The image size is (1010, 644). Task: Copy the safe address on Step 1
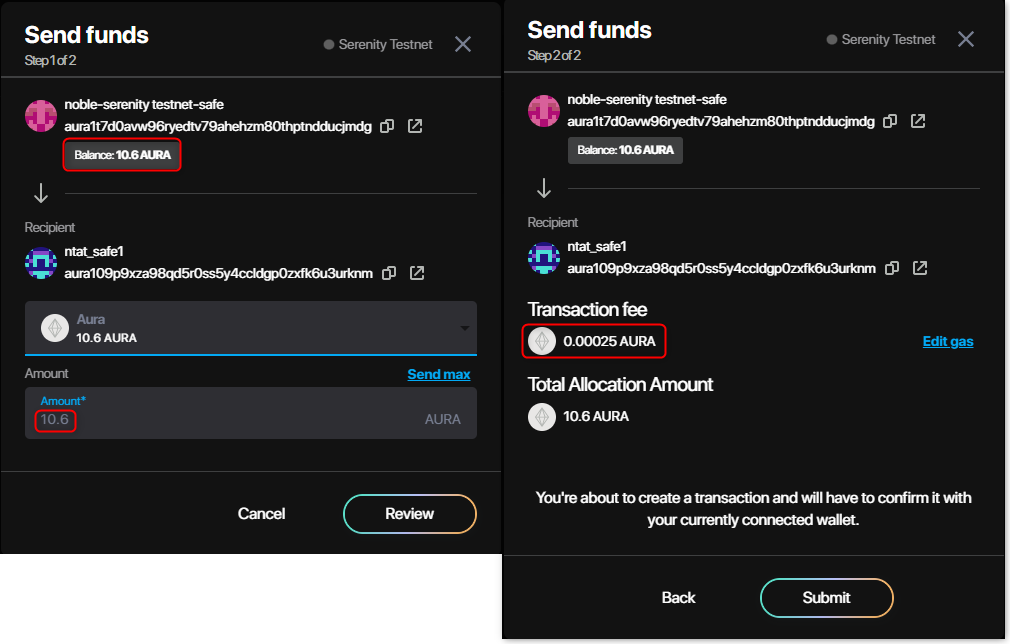pyautogui.click(x=388, y=126)
